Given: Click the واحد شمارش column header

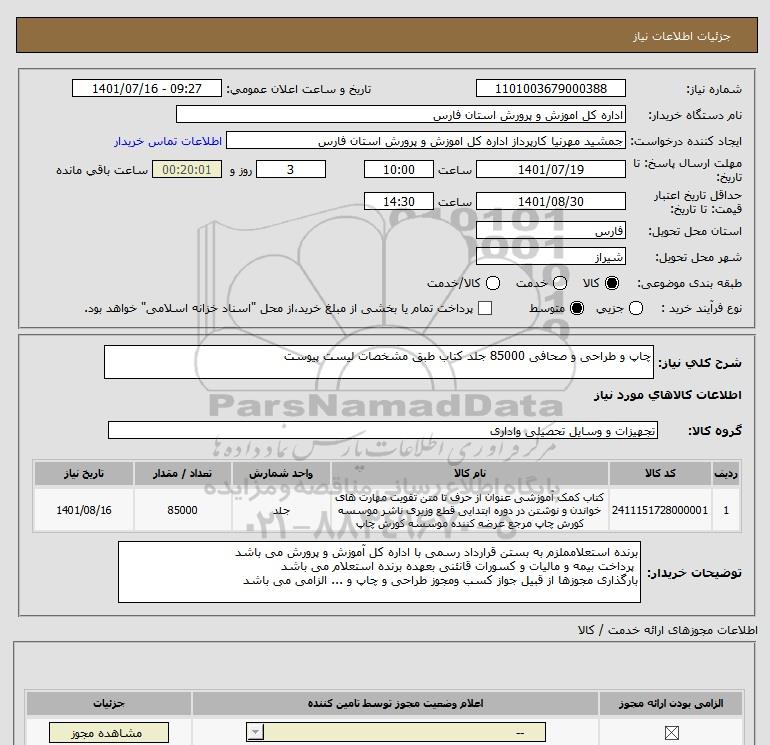Looking at the screenshot, I should [x=281, y=473].
